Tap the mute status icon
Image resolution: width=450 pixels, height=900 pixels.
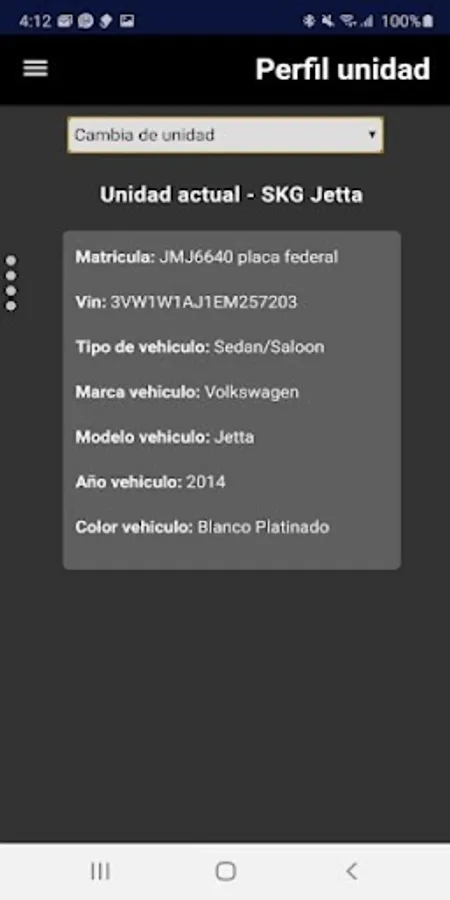click(328, 22)
